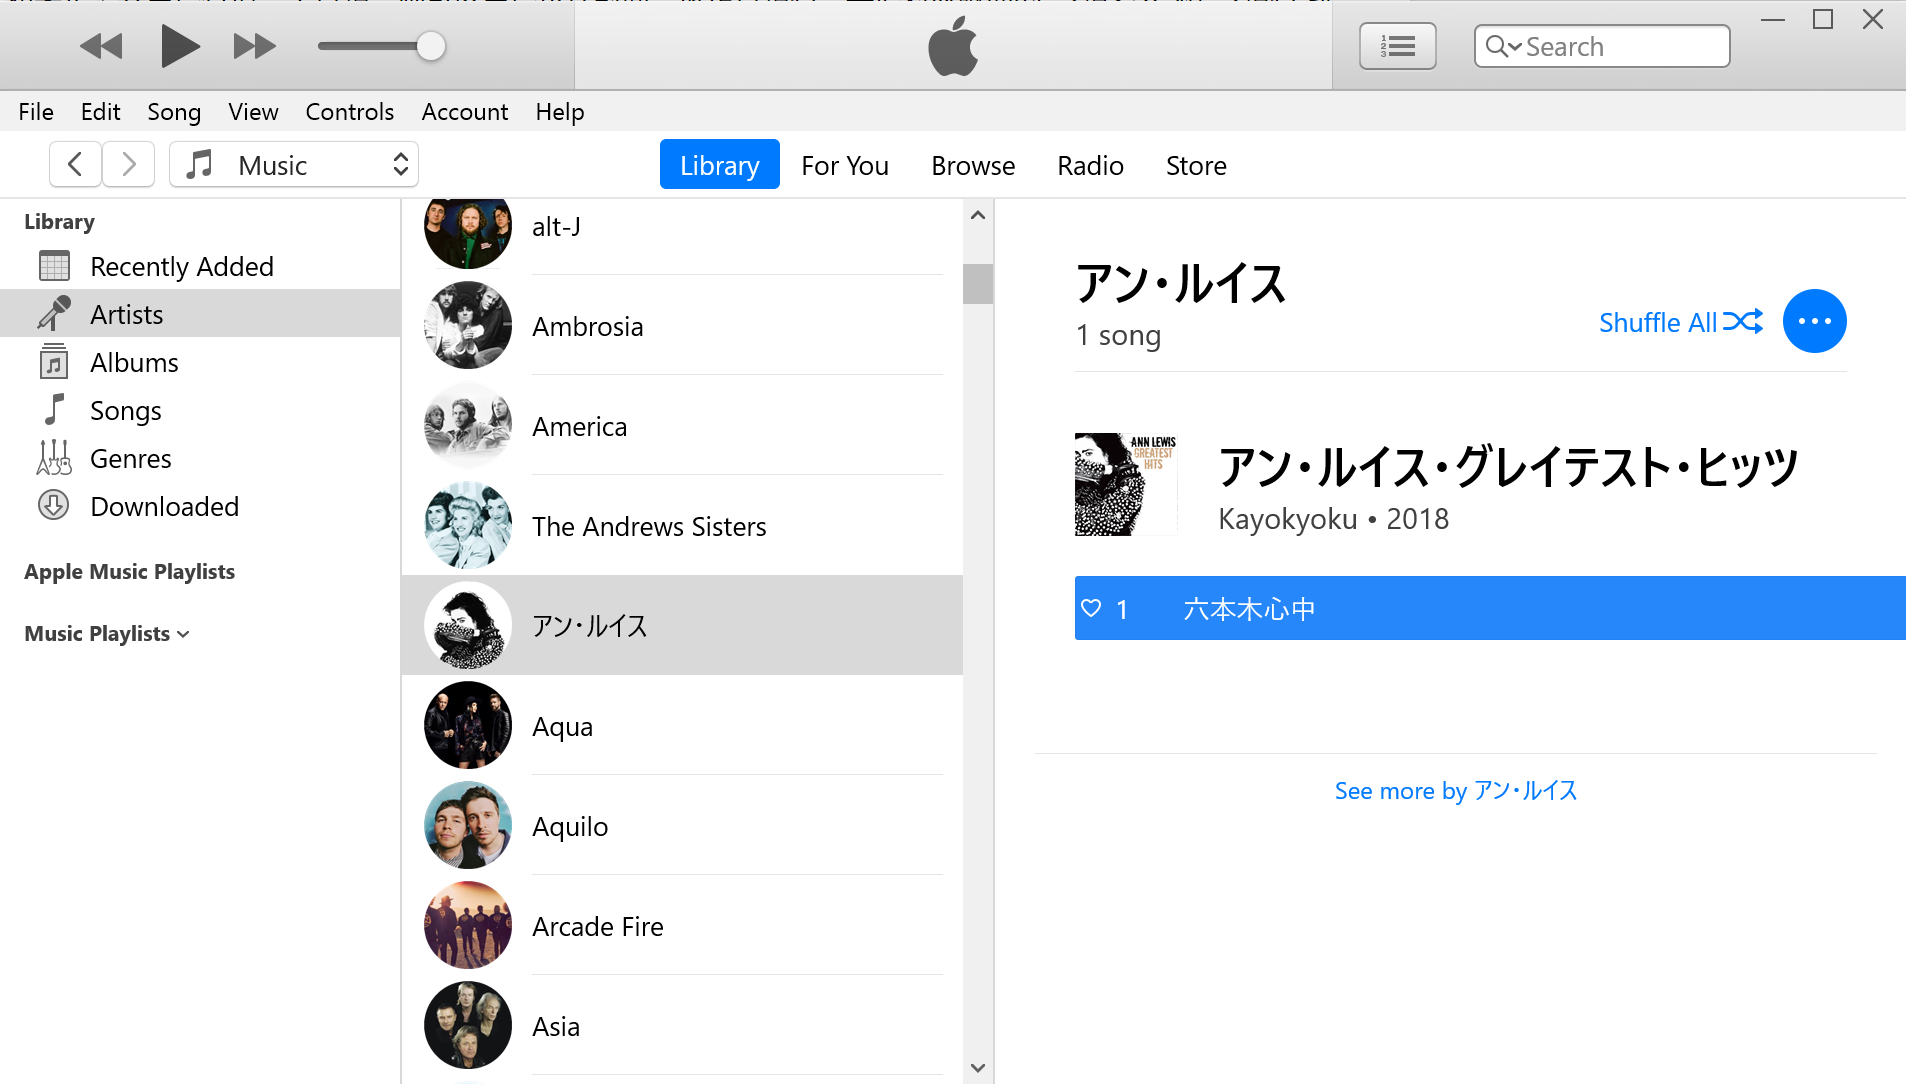Click the artist list scrollbar up arrow

point(978,215)
